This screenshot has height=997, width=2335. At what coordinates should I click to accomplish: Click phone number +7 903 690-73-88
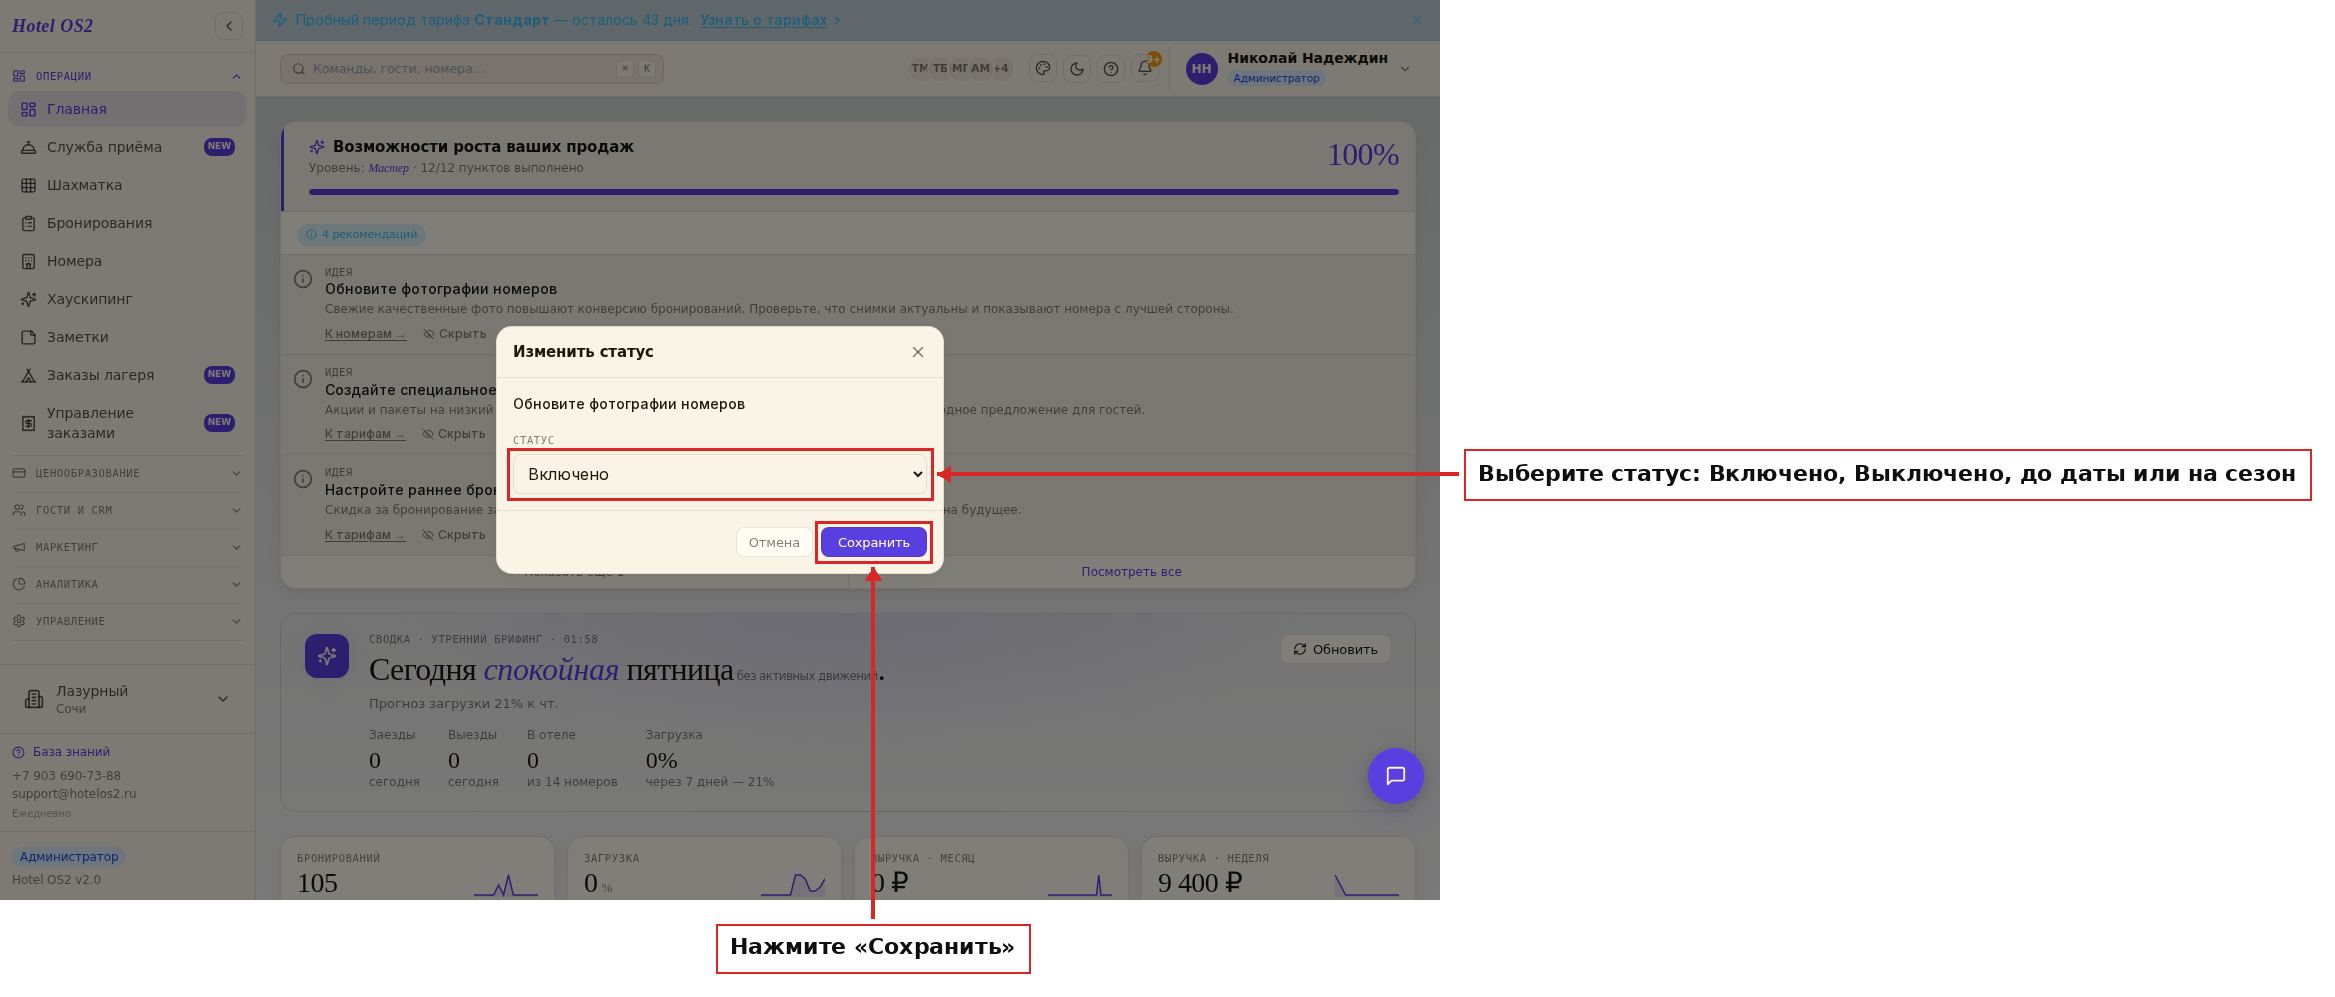pos(66,776)
